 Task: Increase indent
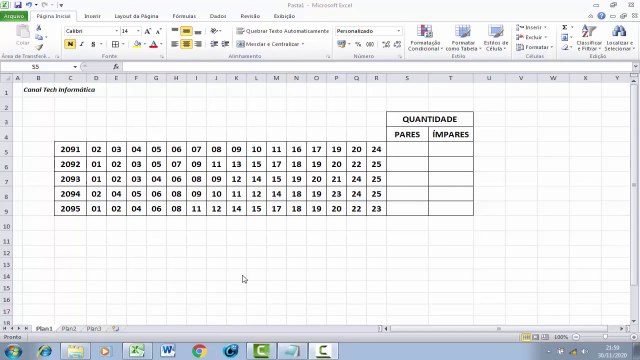click(x=225, y=44)
